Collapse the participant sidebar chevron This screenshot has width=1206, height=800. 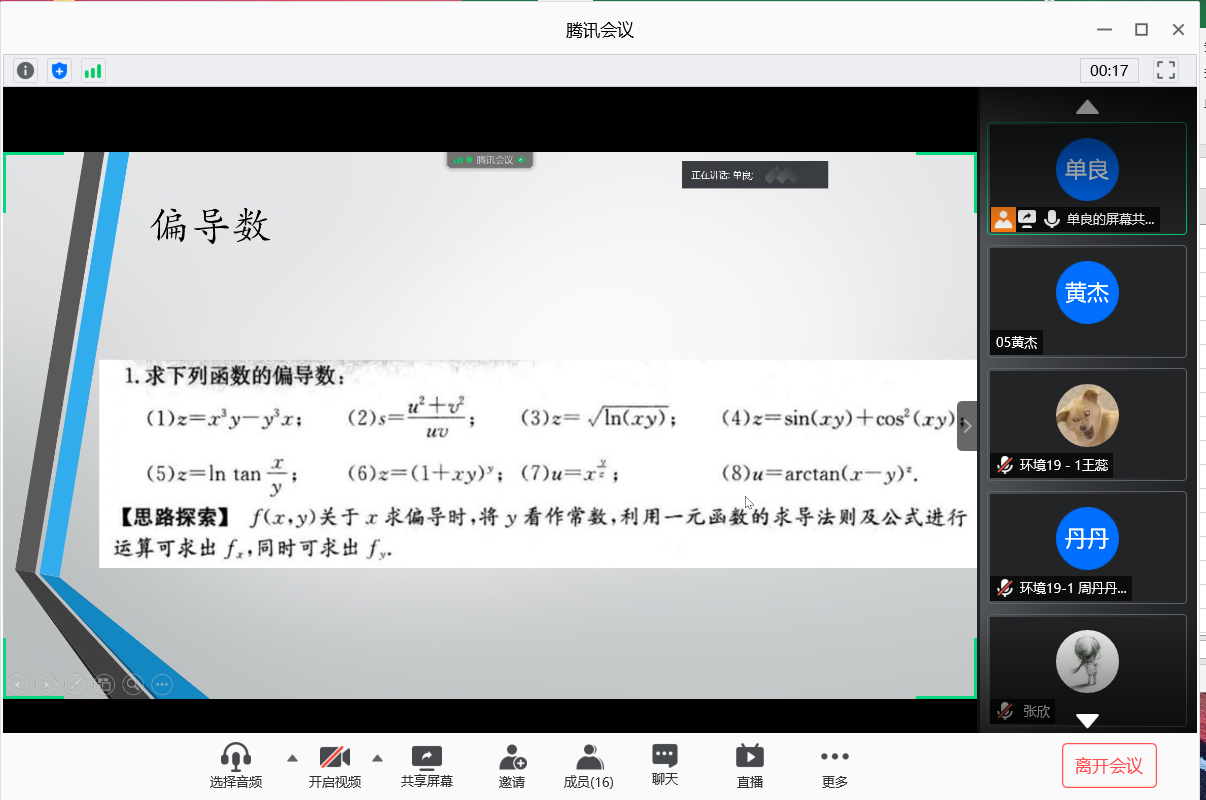coord(966,426)
